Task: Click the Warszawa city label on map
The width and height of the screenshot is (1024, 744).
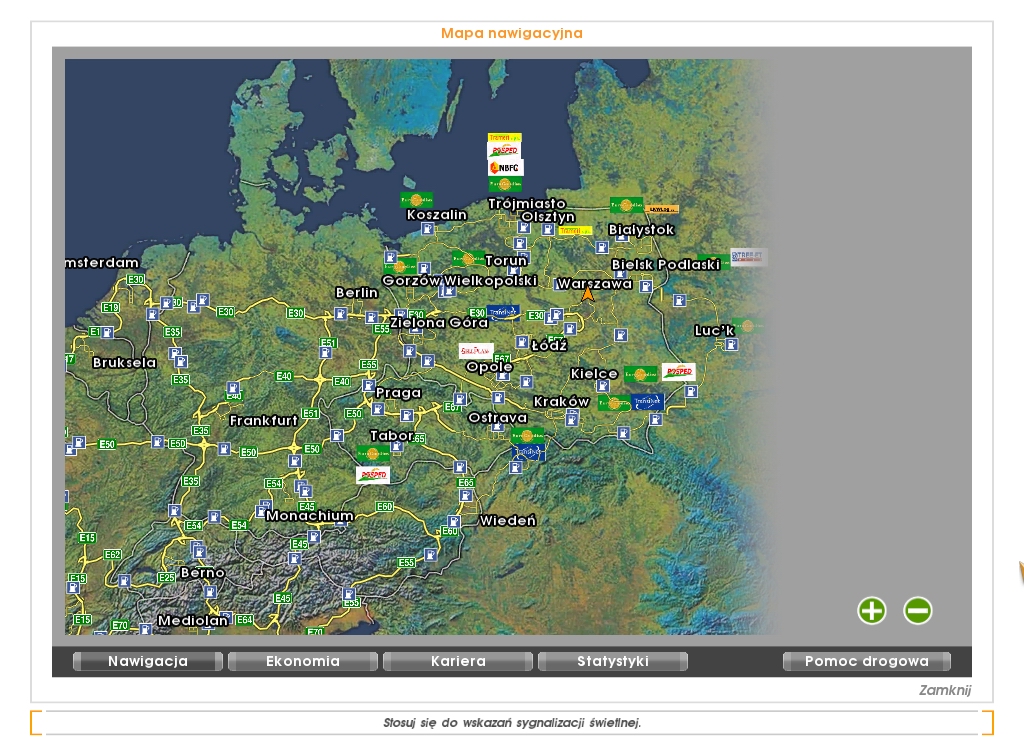Action: click(x=594, y=283)
